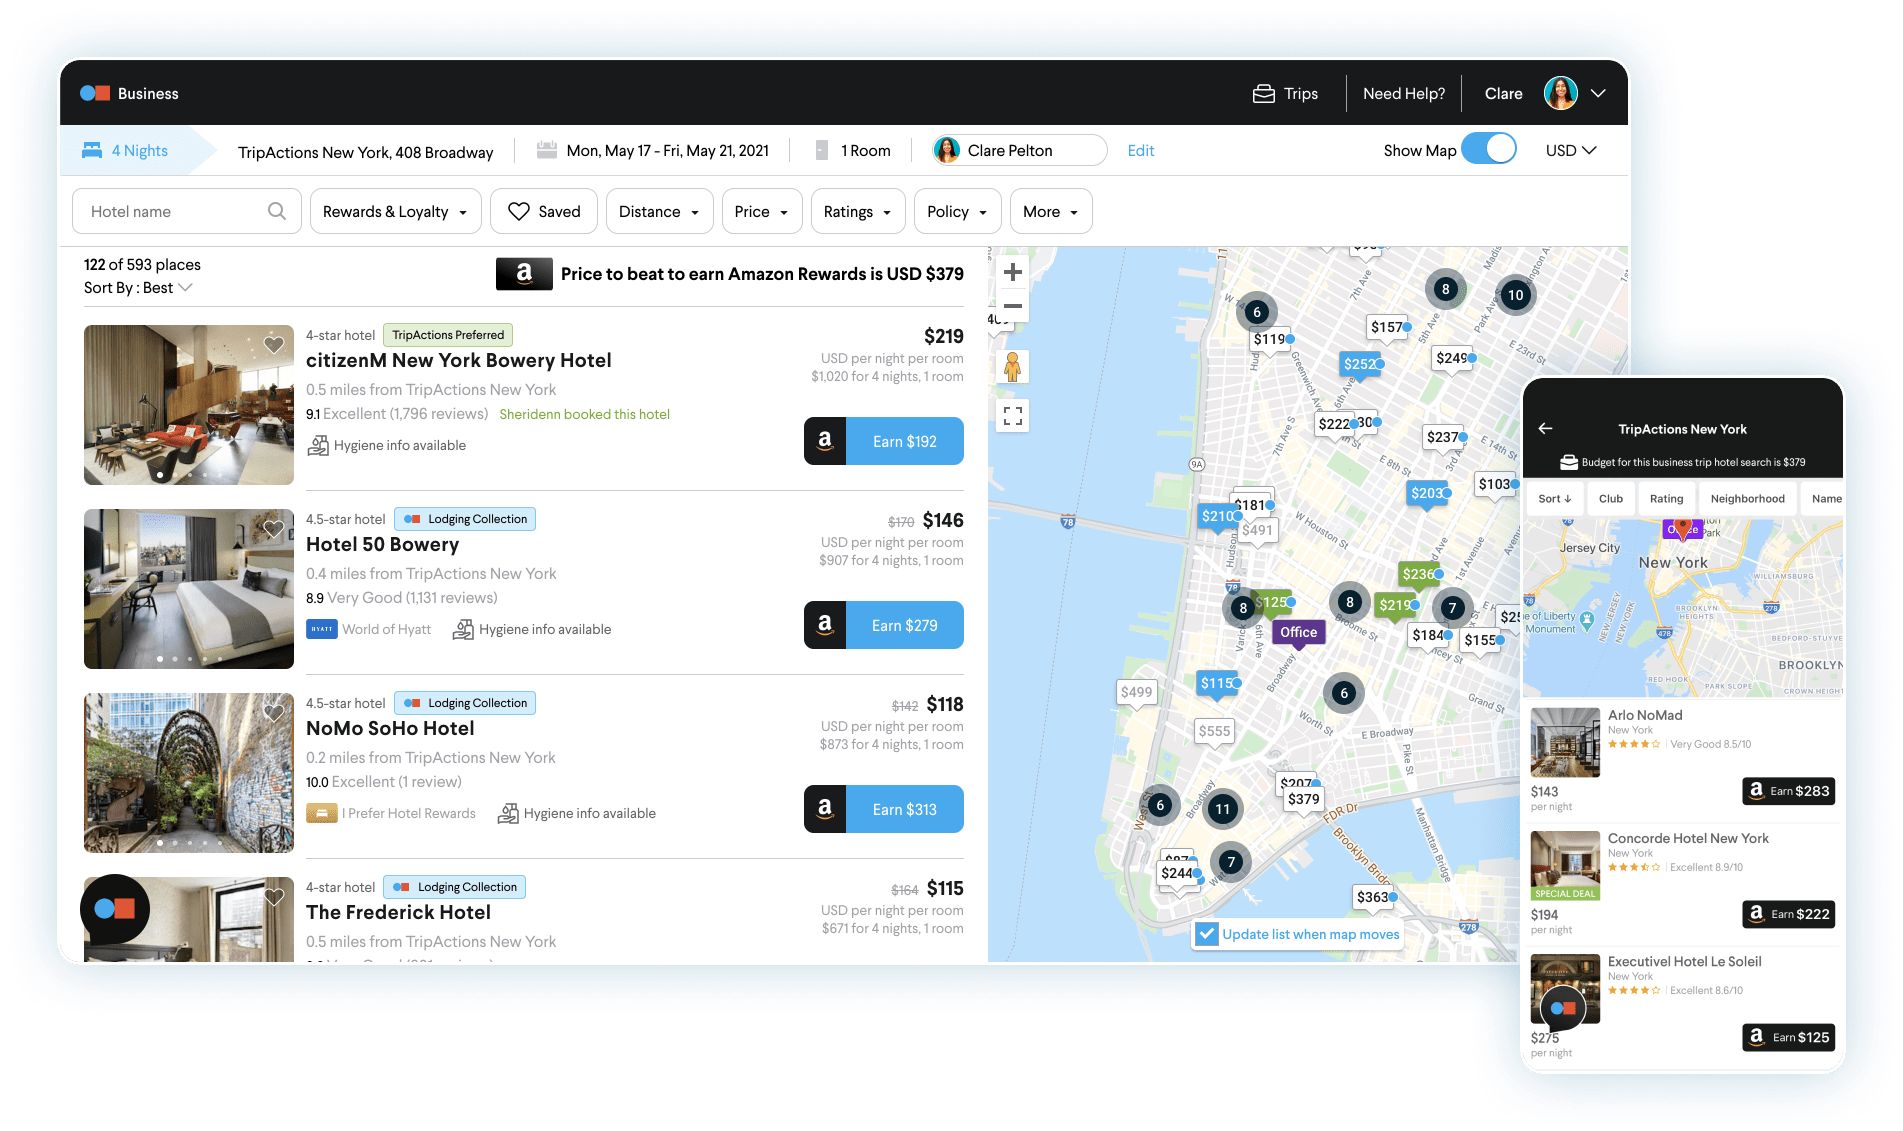
Task: Zoom out on the map
Action: click(x=1013, y=305)
